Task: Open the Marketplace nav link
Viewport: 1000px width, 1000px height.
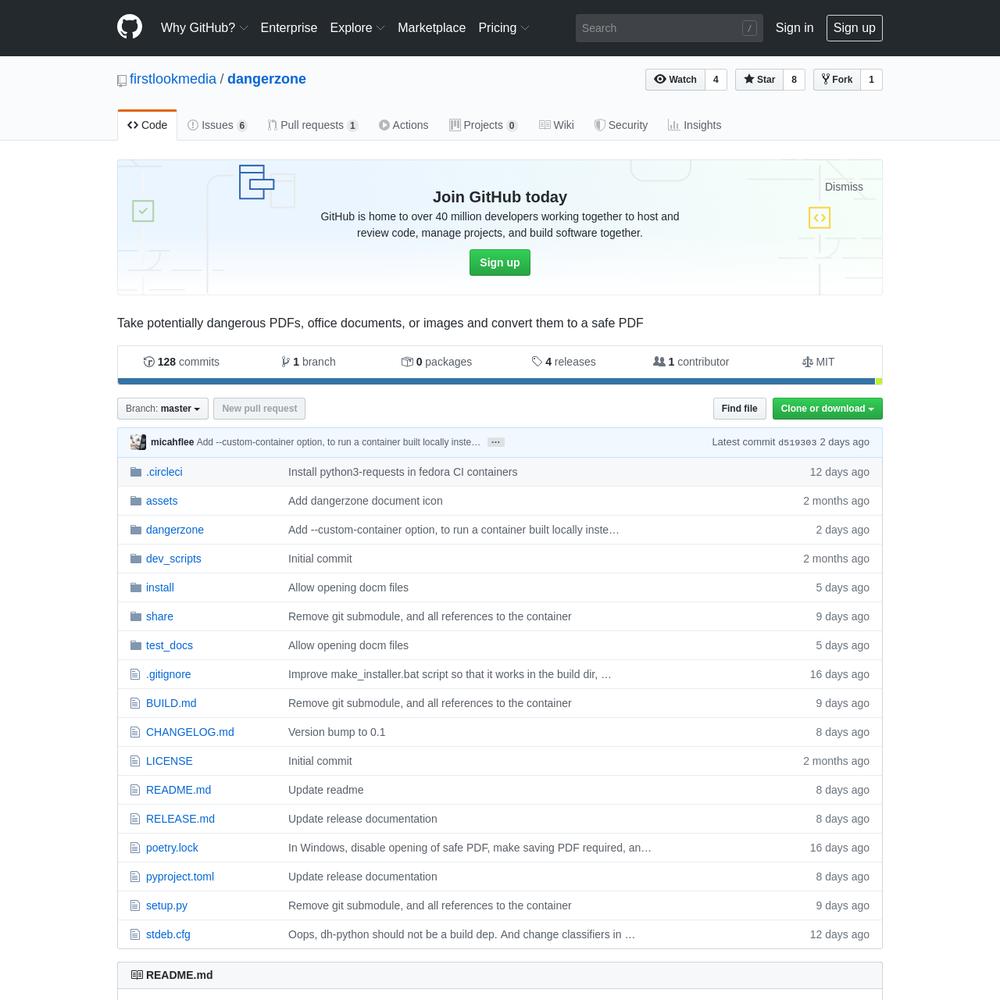Action: pyautogui.click(x=431, y=27)
